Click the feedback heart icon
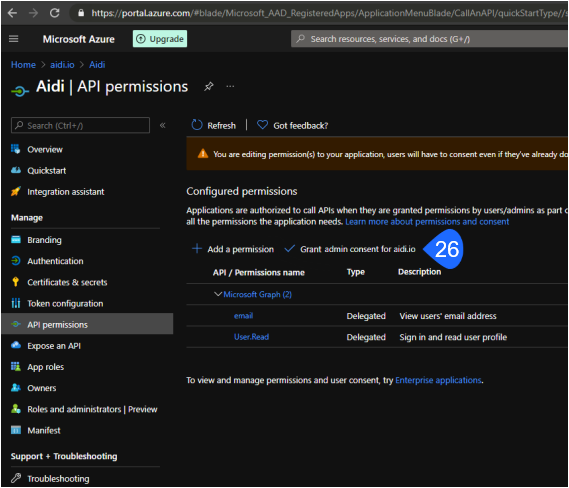Screen dimensions: 569x488 (x=262, y=125)
